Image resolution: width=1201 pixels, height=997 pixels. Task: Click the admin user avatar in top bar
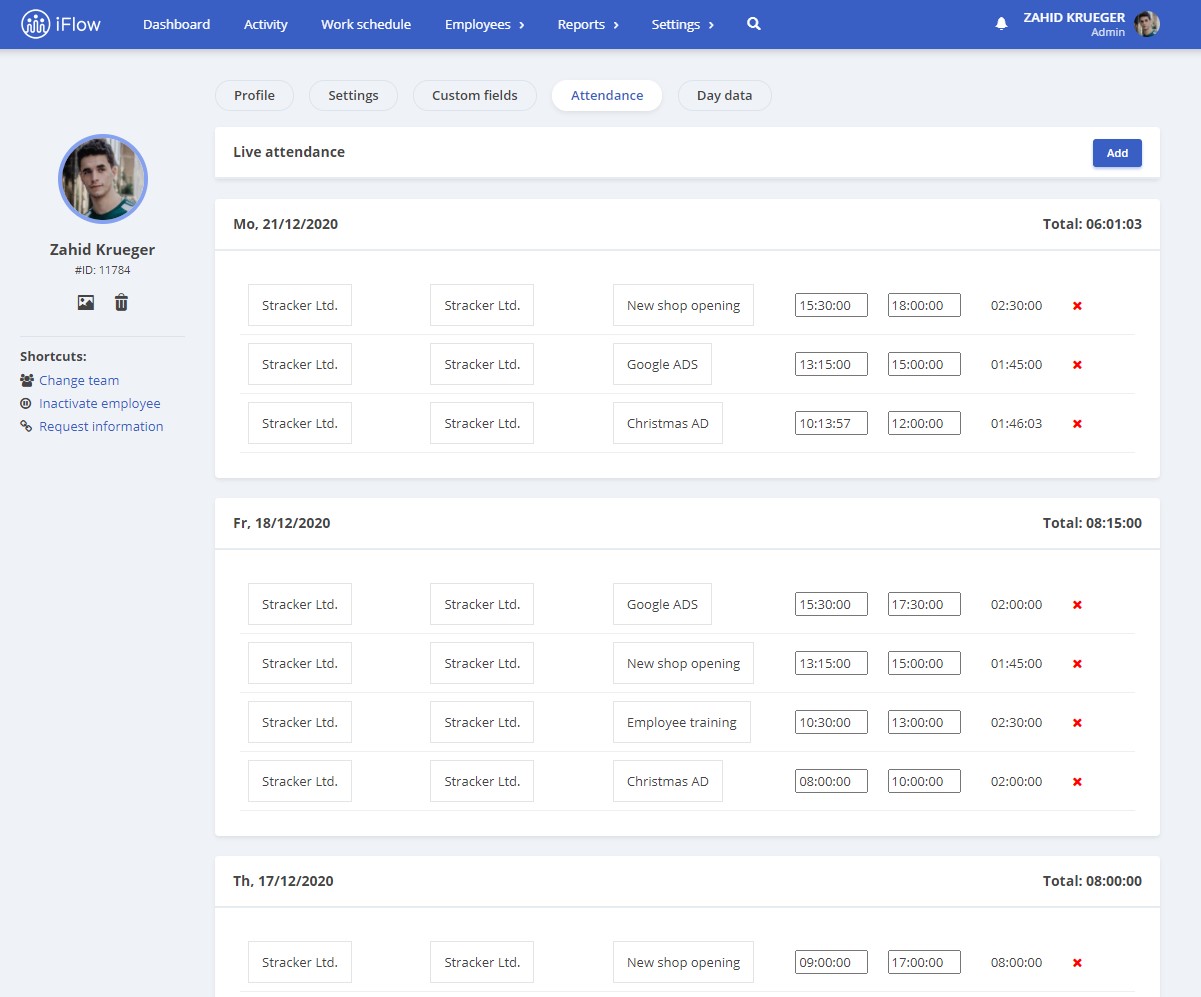coord(1147,24)
